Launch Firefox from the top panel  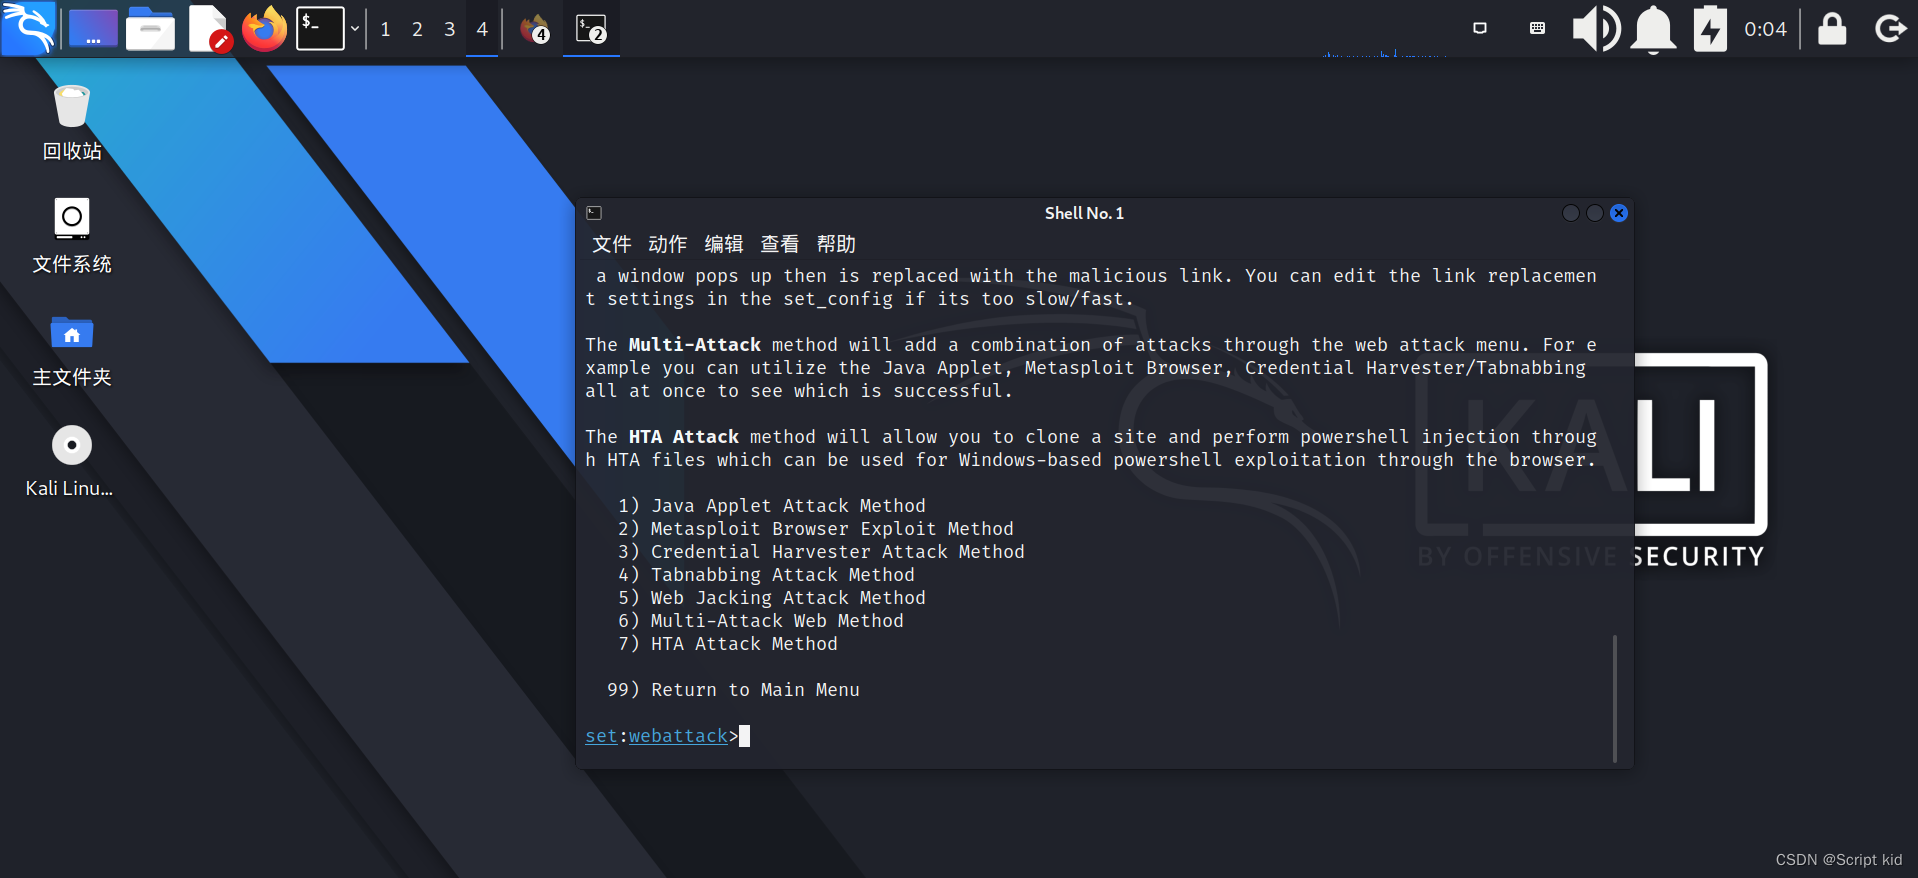(x=264, y=28)
